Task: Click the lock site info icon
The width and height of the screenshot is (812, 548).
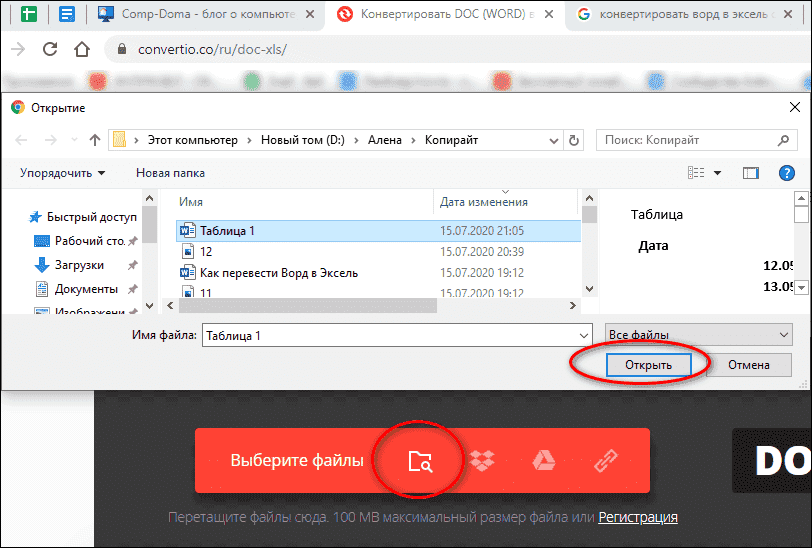Action: (122, 49)
